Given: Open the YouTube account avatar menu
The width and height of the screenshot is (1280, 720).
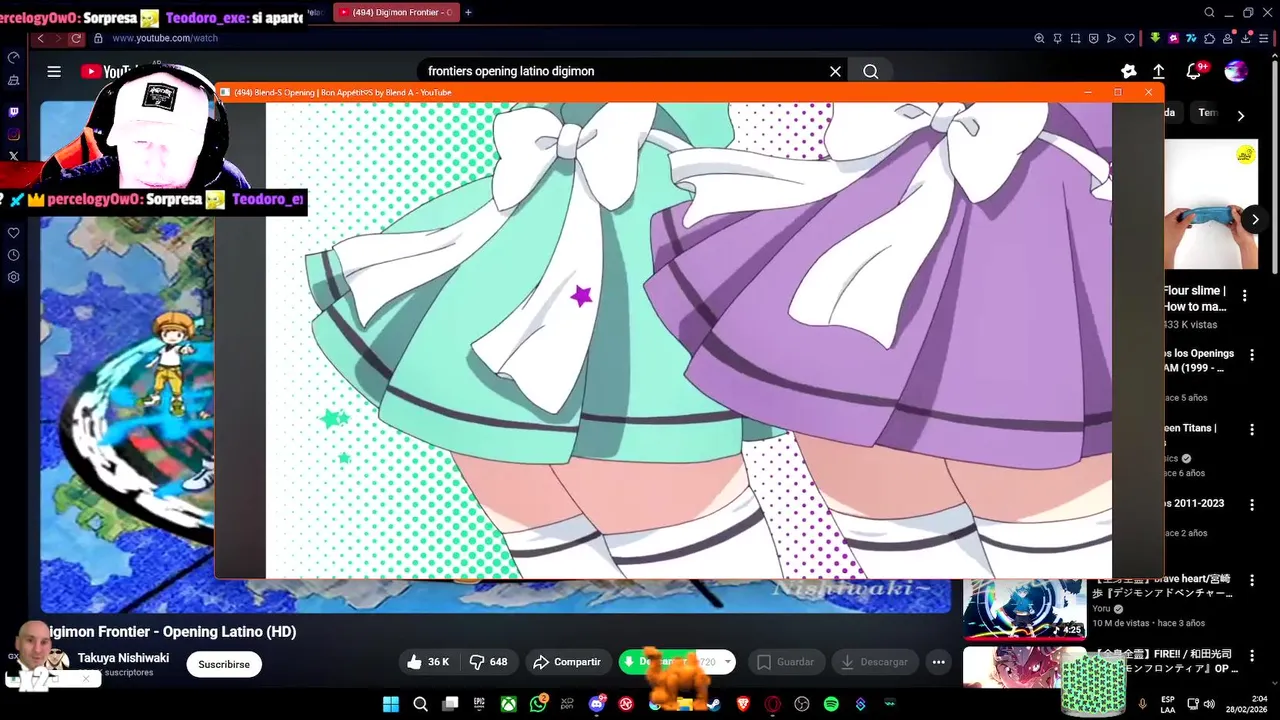Looking at the screenshot, I should click(x=1236, y=71).
